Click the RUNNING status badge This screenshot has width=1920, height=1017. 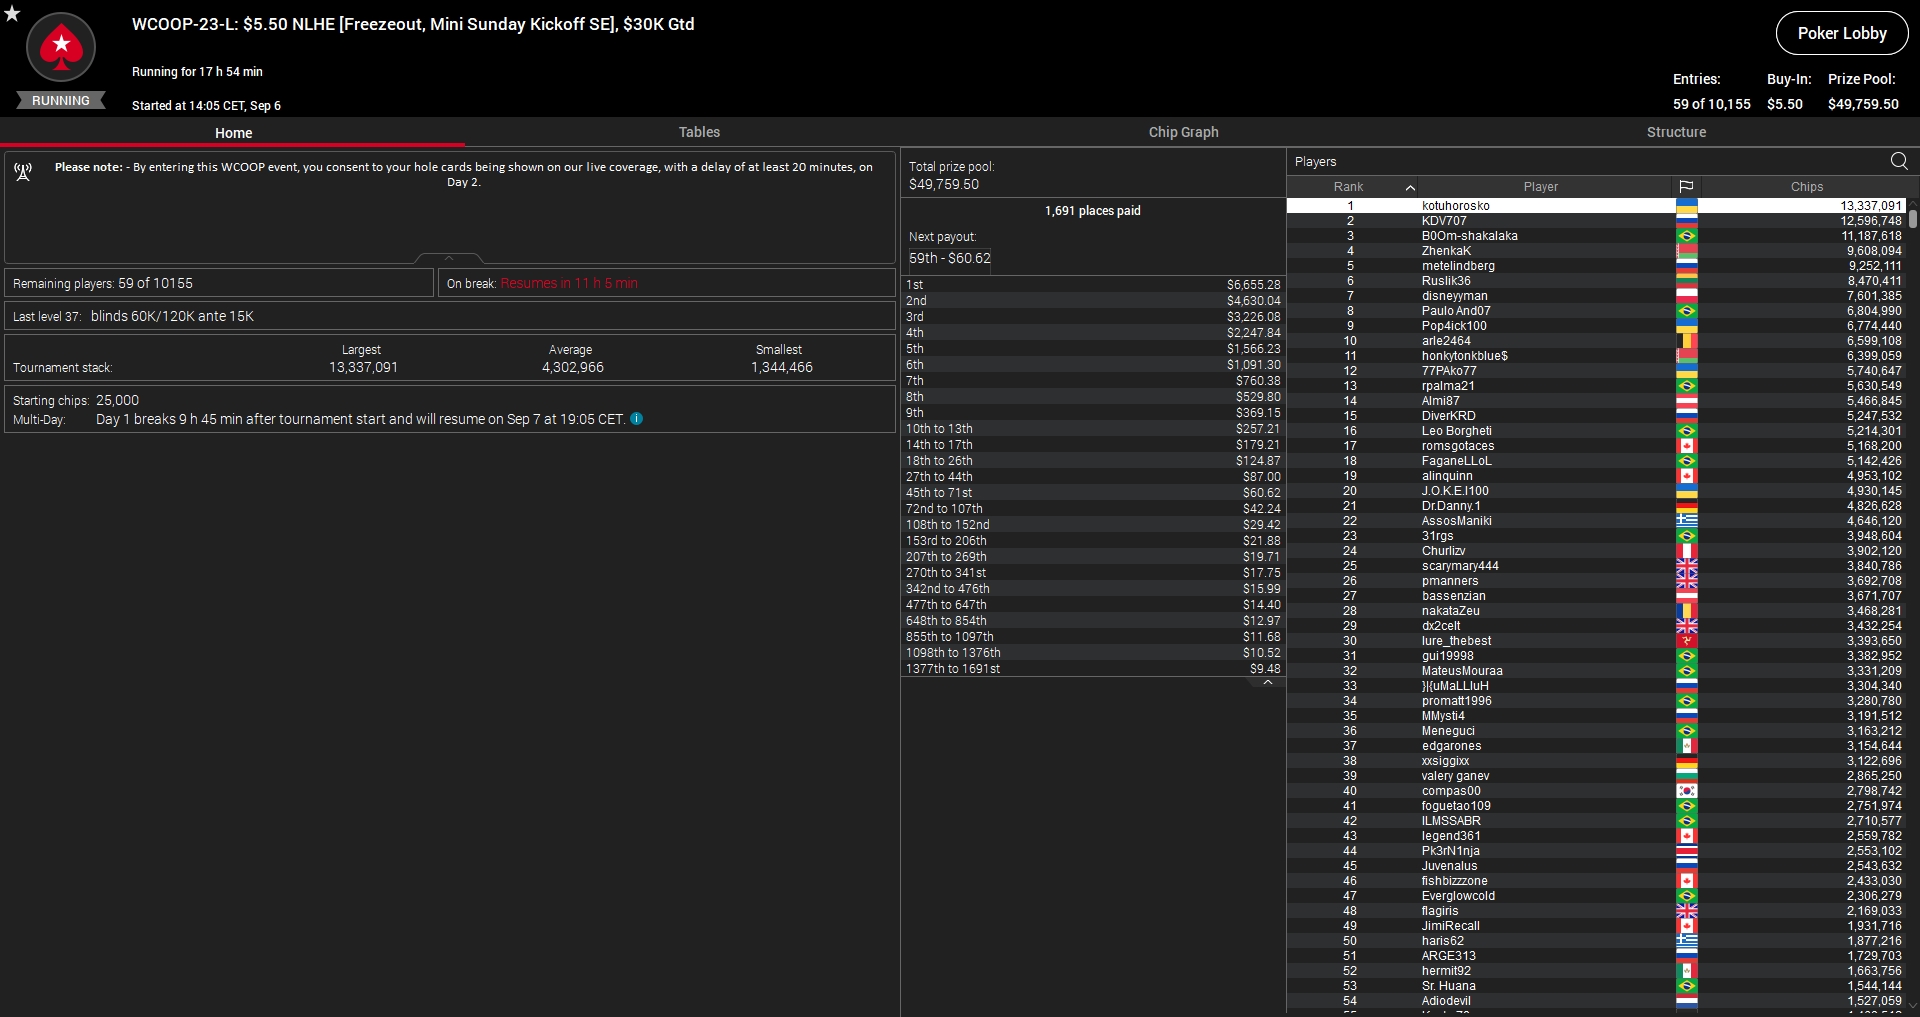61,101
